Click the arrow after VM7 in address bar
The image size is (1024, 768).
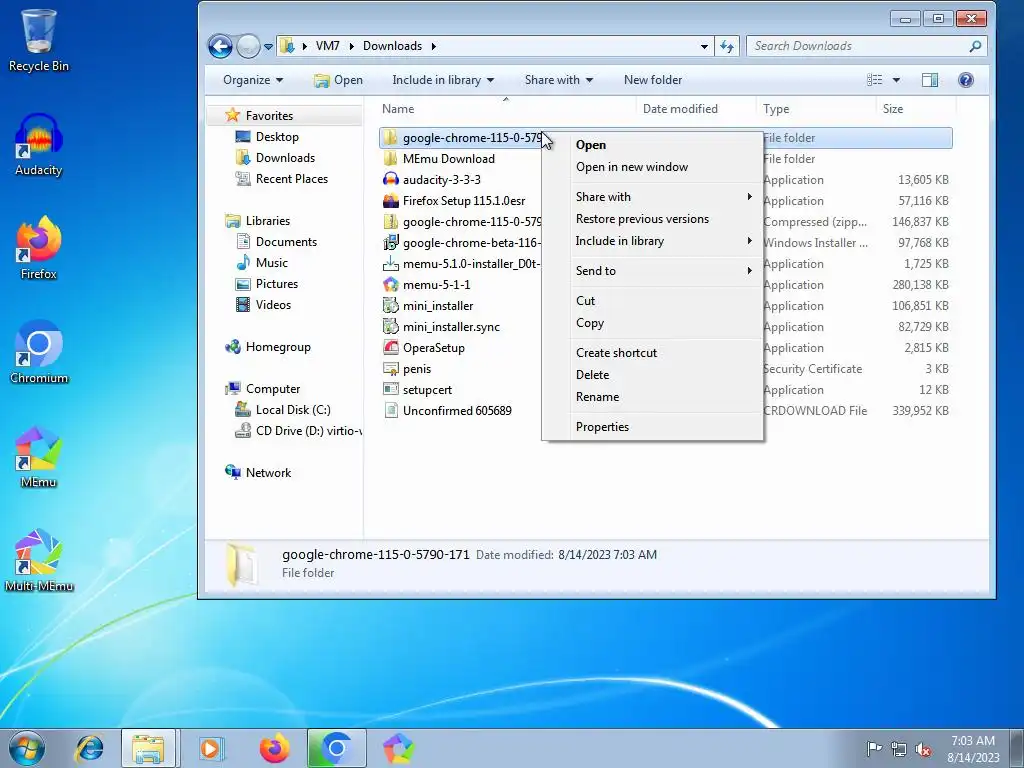pyautogui.click(x=351, y=46)
